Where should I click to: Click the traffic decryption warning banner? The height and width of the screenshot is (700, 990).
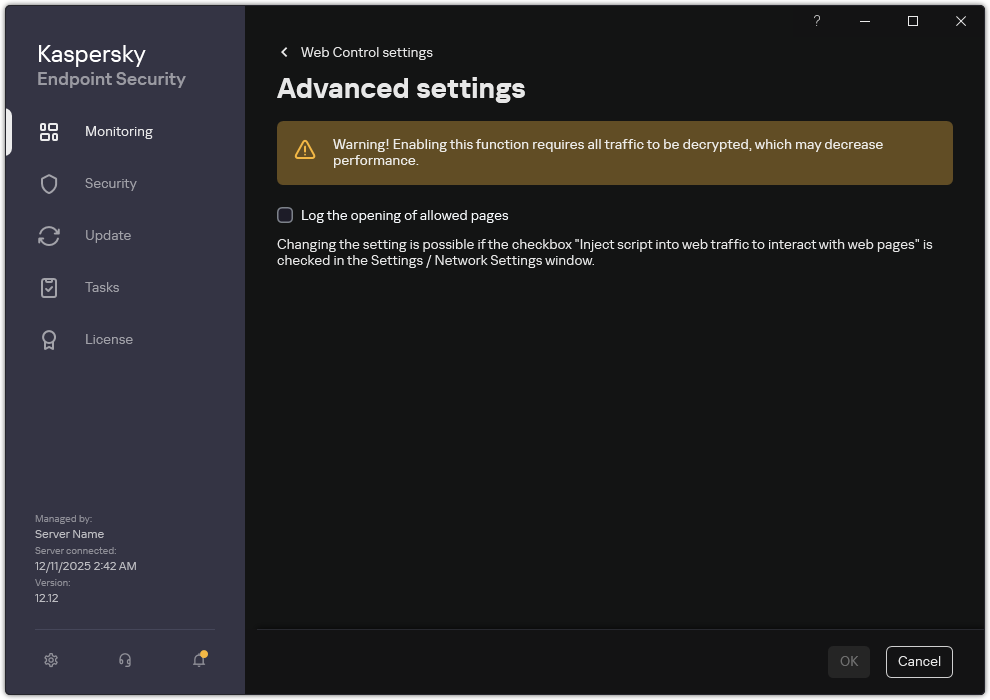[x=614, y=153]
